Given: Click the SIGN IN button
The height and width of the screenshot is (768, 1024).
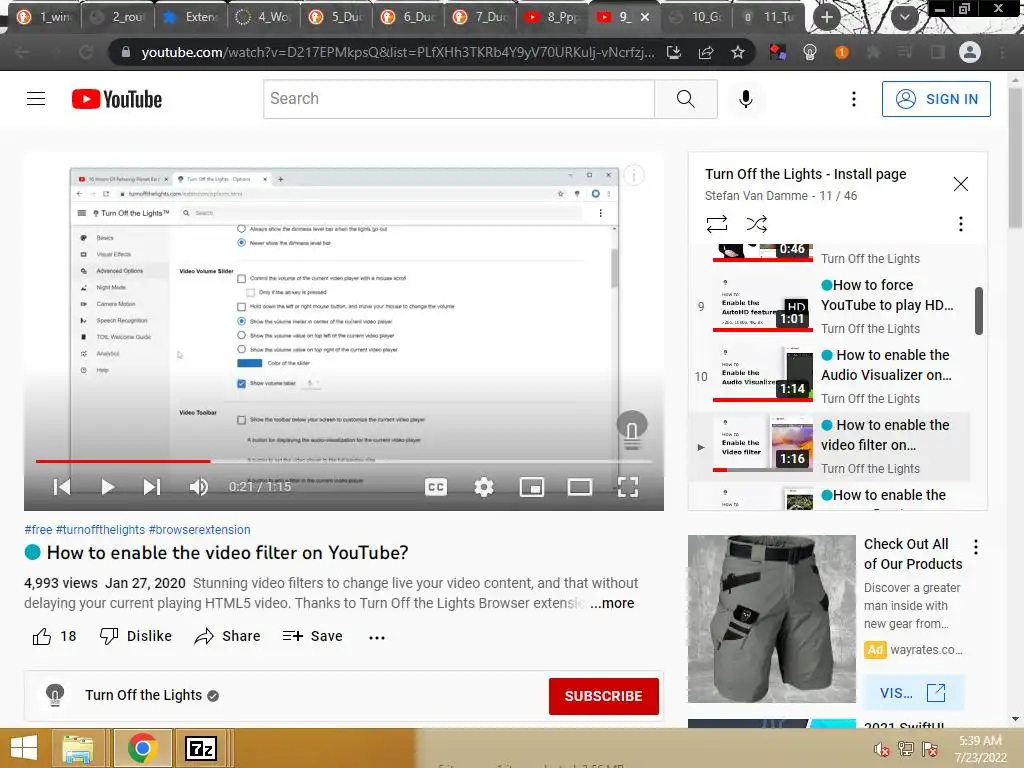Looking at the screenshot, I should point(936,99).
